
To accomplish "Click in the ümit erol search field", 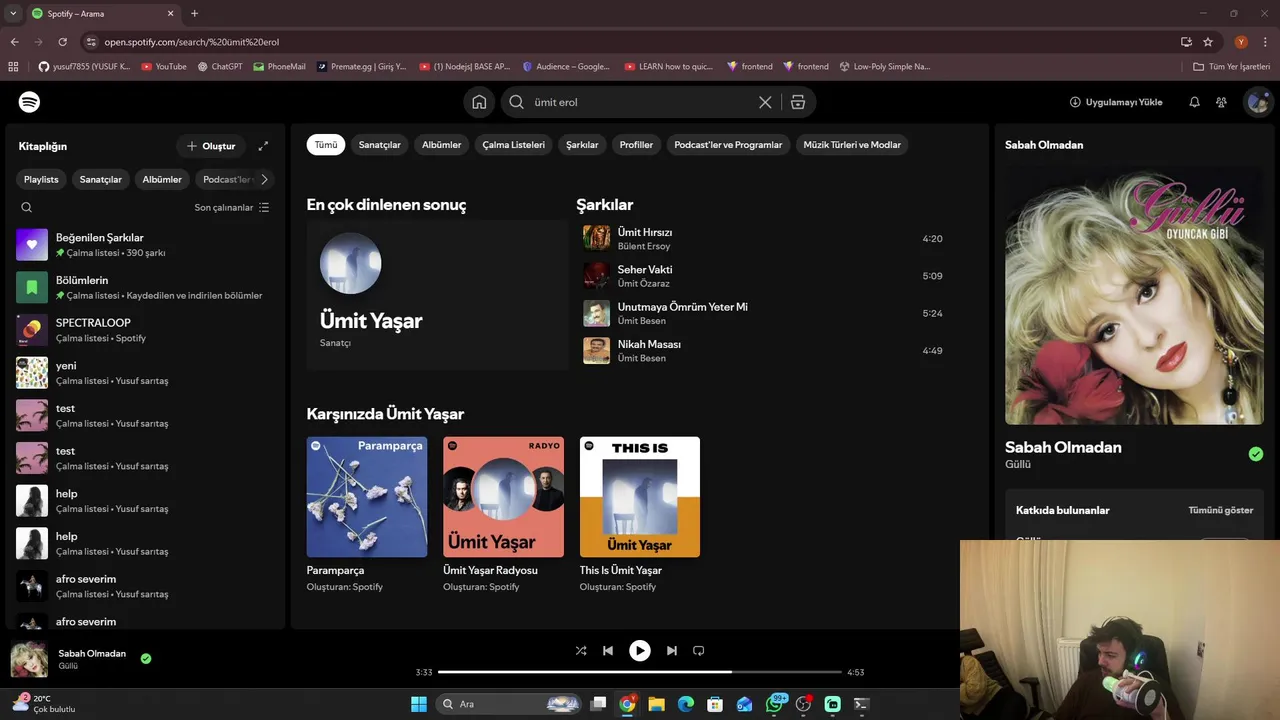I will click(x=640, y=102).
